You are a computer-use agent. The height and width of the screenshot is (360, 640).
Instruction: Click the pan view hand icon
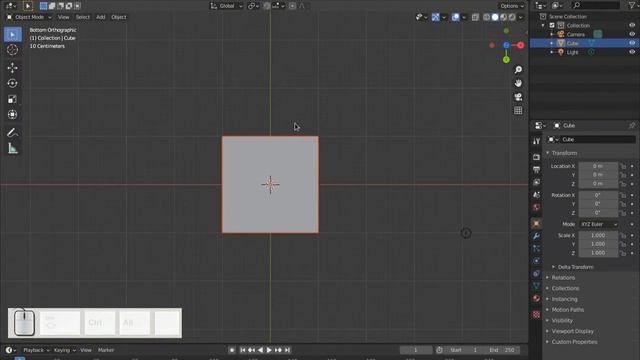click(x=518, y=83)
